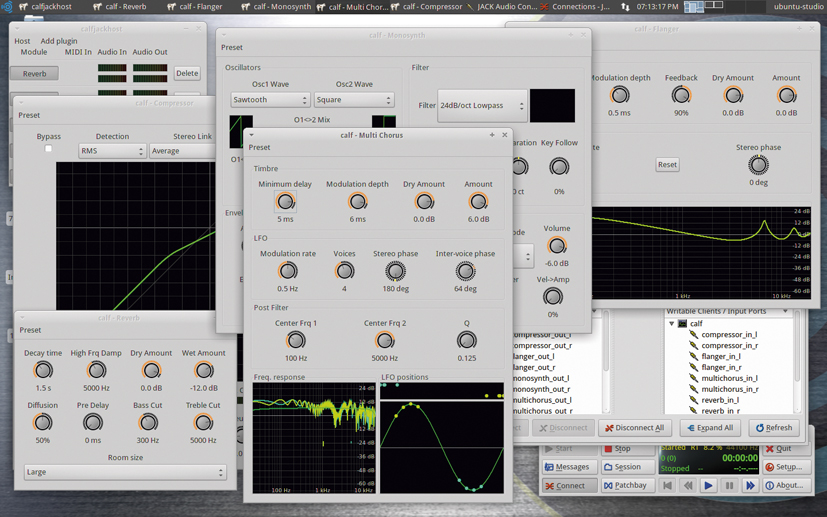This screenshot has width=827, height=517.
Task: Select multichorus_in_r port row
Action: pyautogui.click(x=730, y=389)
